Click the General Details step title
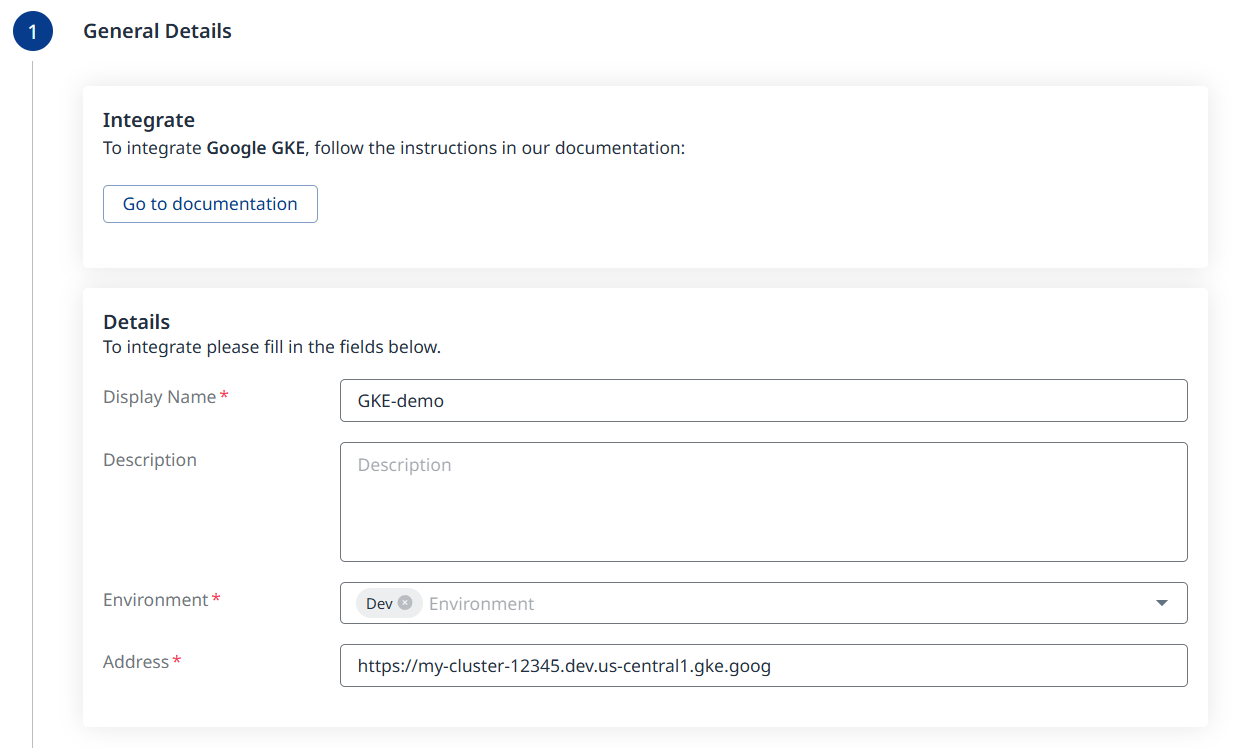The width and height of the screenshot is (1243, 748). click(x=157, y=31)
